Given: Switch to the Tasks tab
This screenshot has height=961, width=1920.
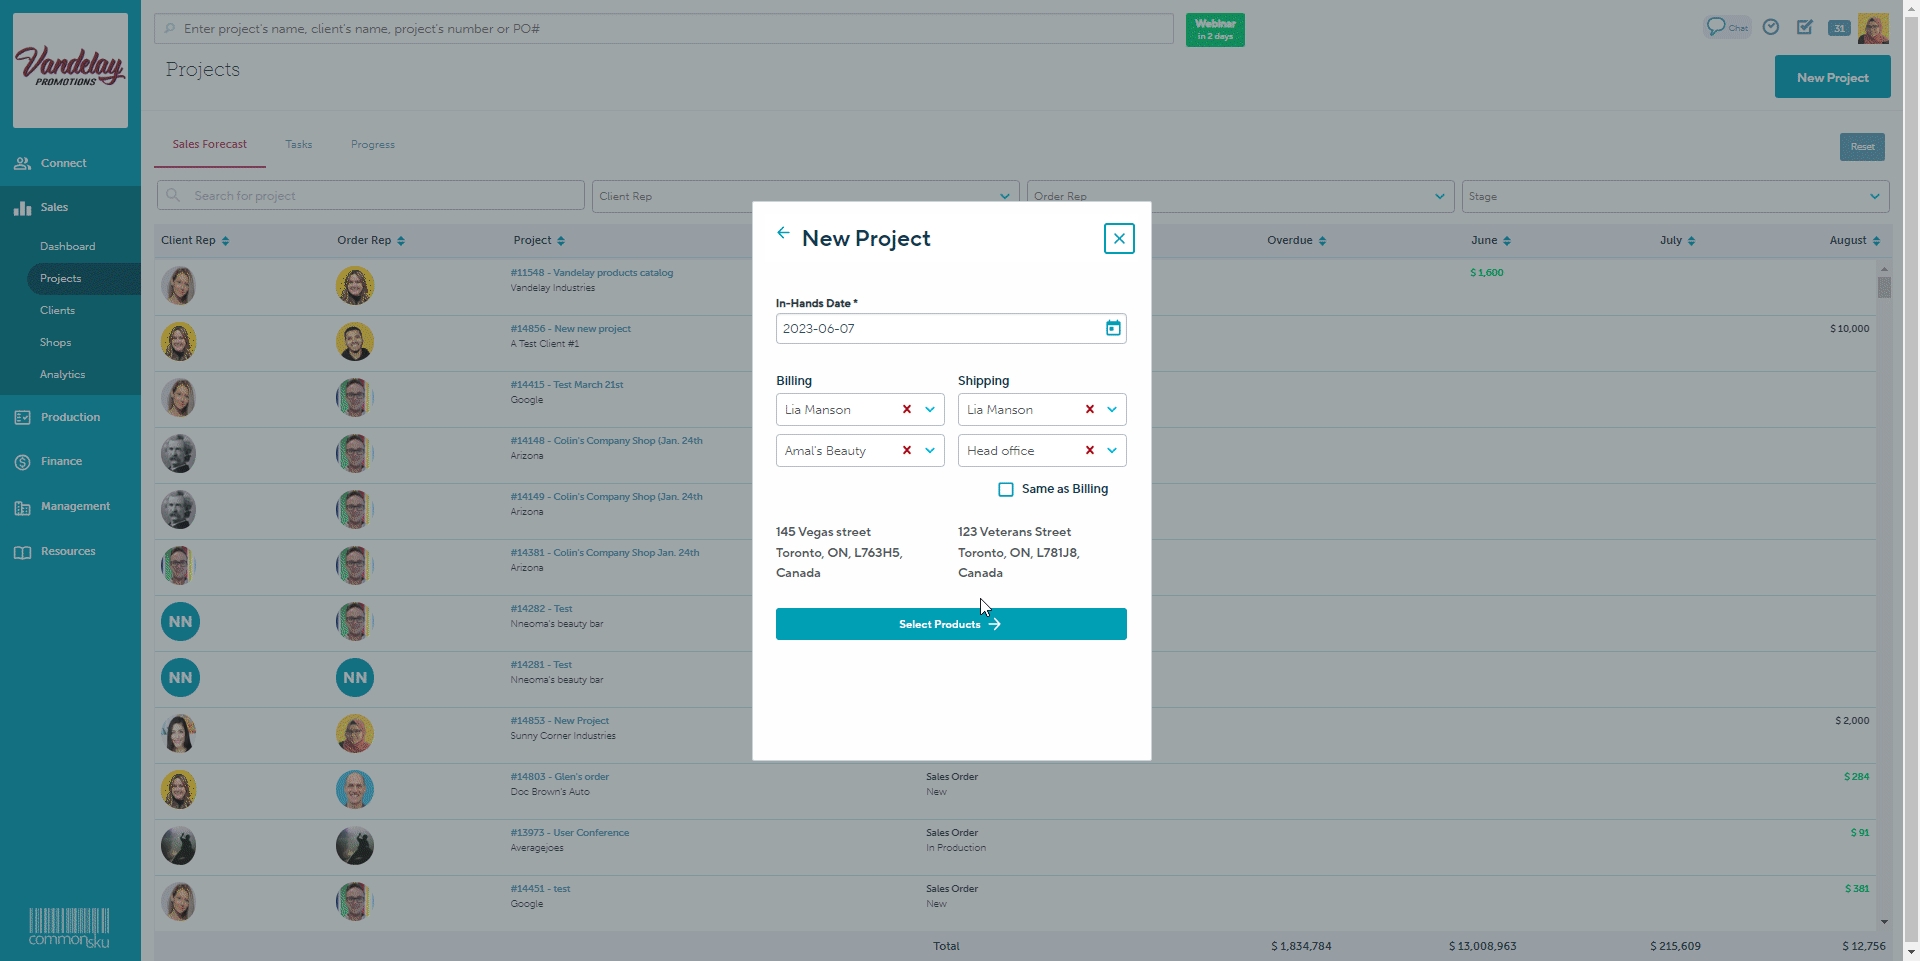Looking at the screenshot, I should [298, 144].
